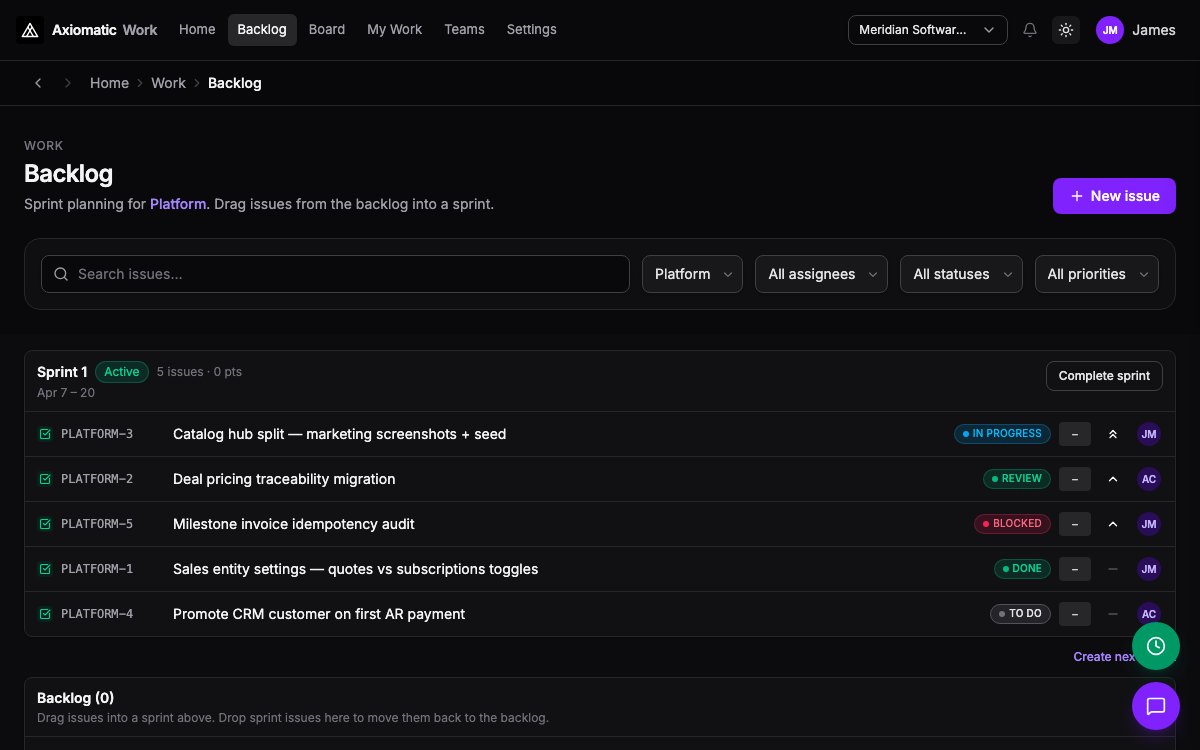Click the Active sprint status badge
This screenshot has height=750, width=1200.
pyautogui.click(x=122, y=372)
